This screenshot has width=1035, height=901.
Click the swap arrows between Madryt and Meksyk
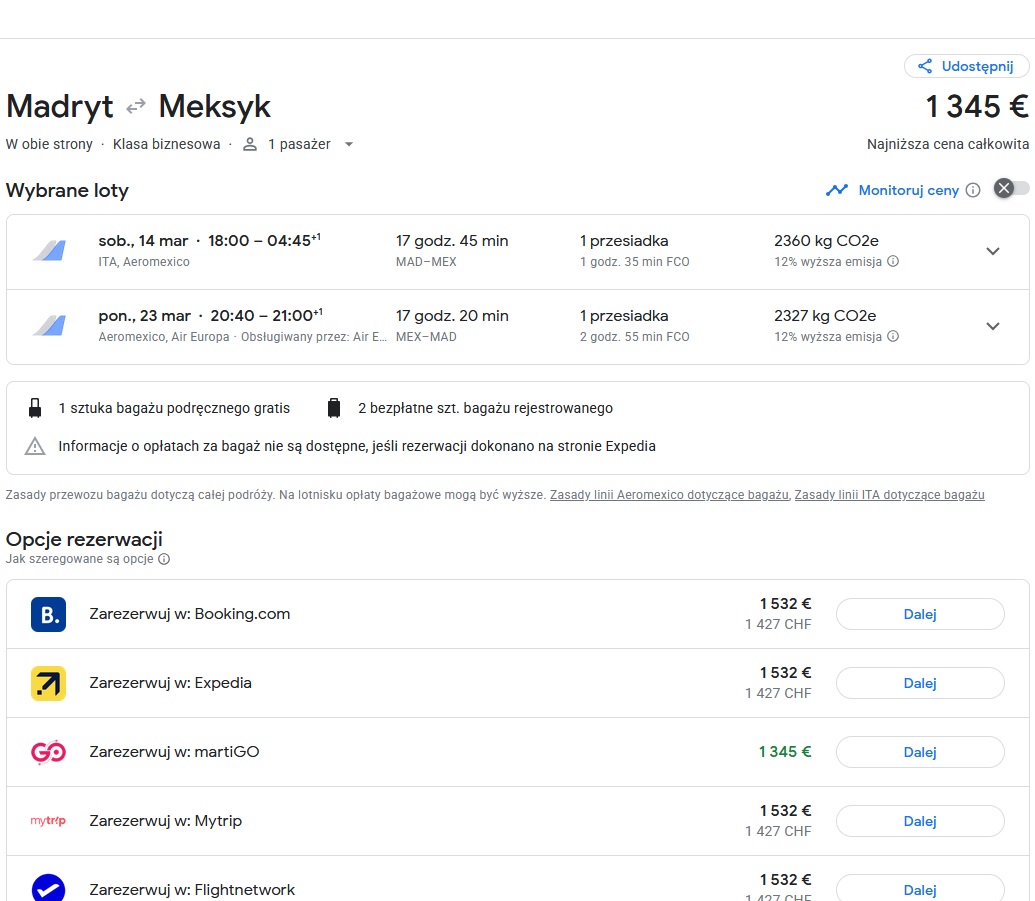(x=136, y=106)
